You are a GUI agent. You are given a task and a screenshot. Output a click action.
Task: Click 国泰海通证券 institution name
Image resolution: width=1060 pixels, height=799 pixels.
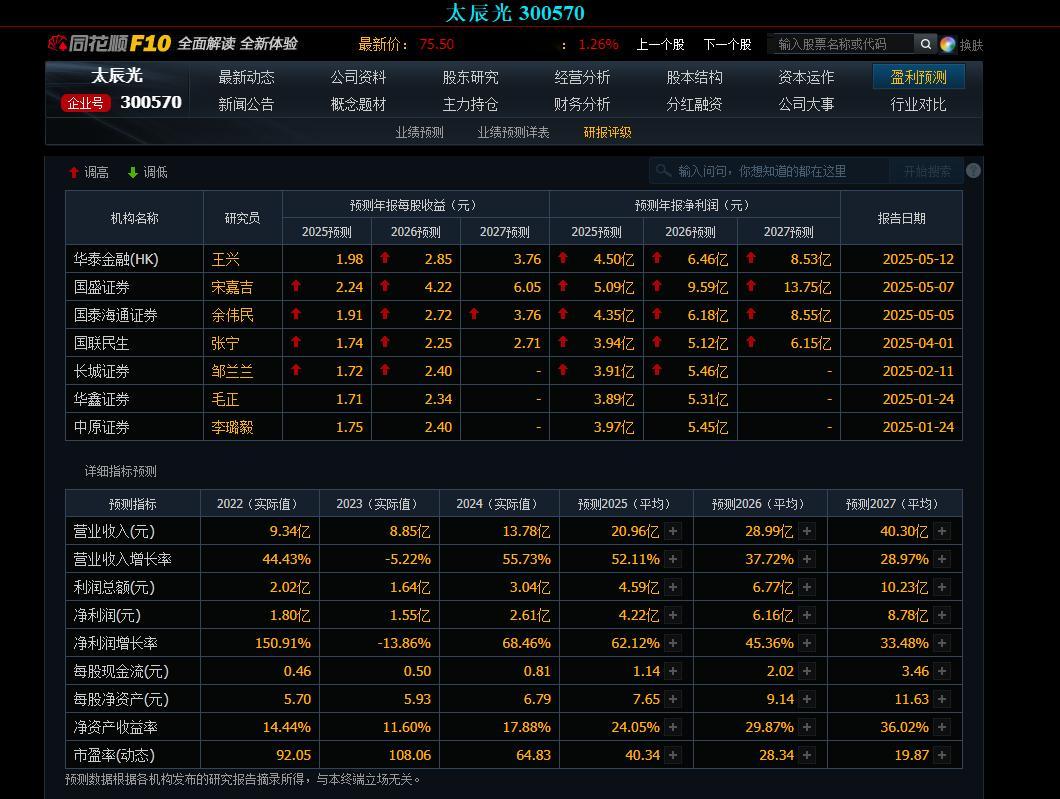pyautogui.click(x=116, y=315)
